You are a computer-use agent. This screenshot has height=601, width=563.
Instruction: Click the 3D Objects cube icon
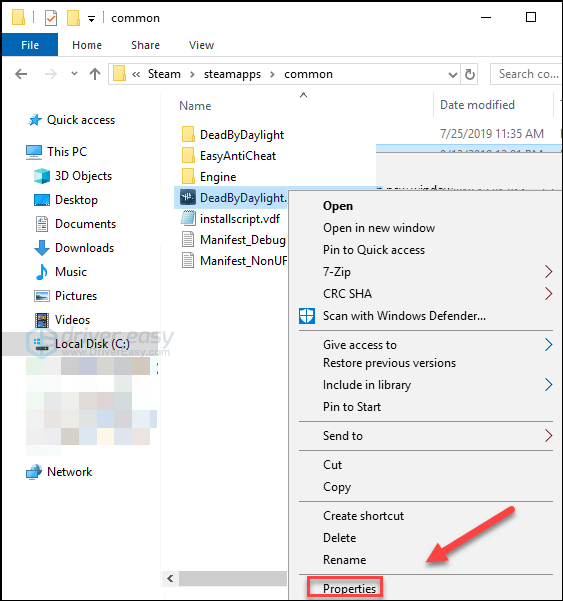[42, 176]
